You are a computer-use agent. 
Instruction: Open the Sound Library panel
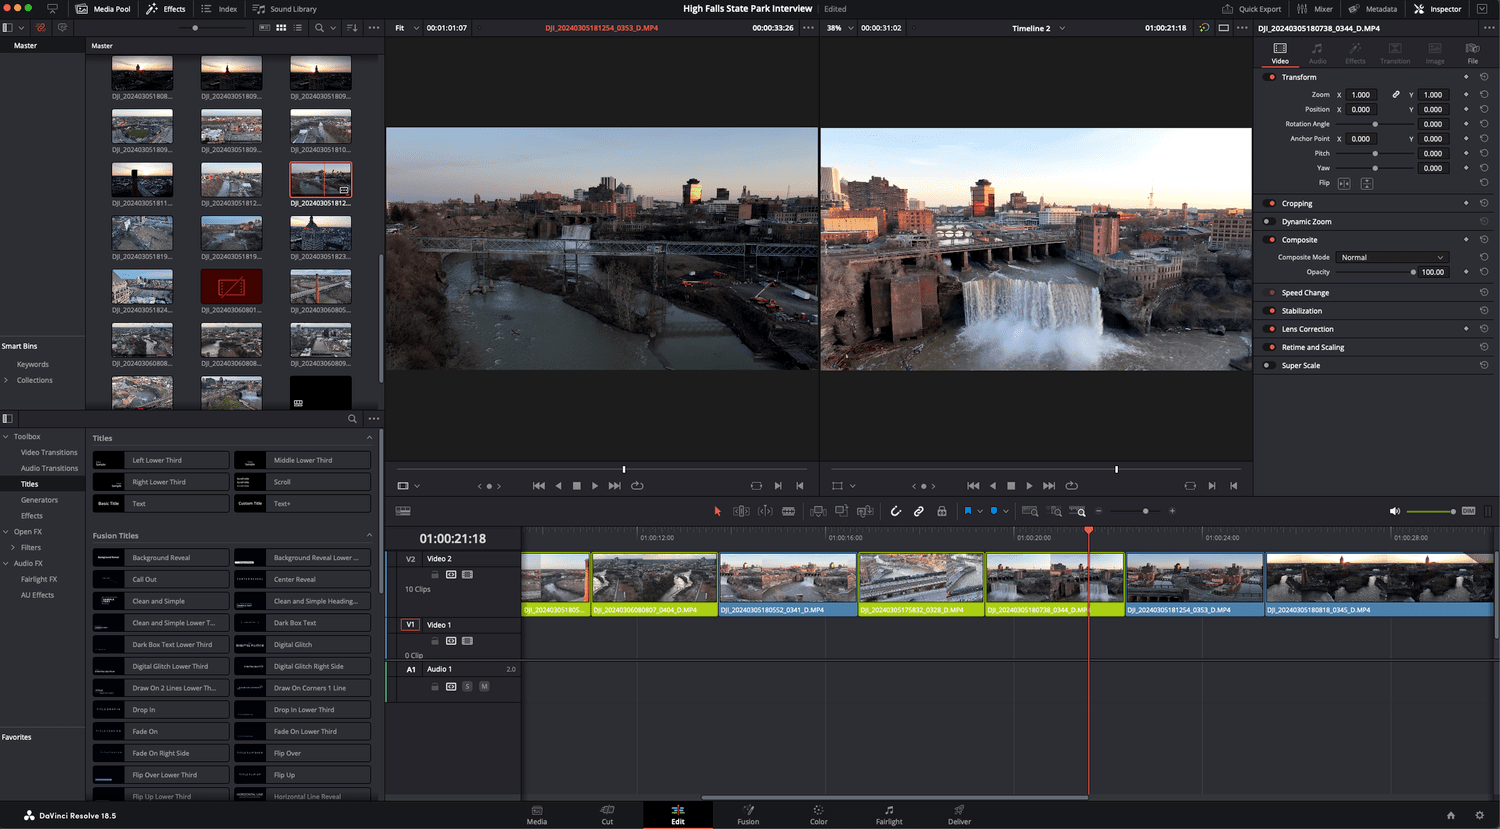[285, 9]
